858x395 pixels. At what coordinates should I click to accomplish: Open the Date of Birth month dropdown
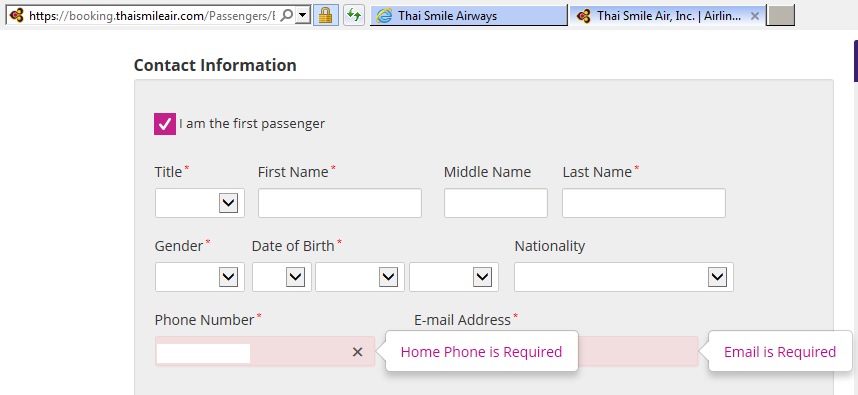[360, 277]
